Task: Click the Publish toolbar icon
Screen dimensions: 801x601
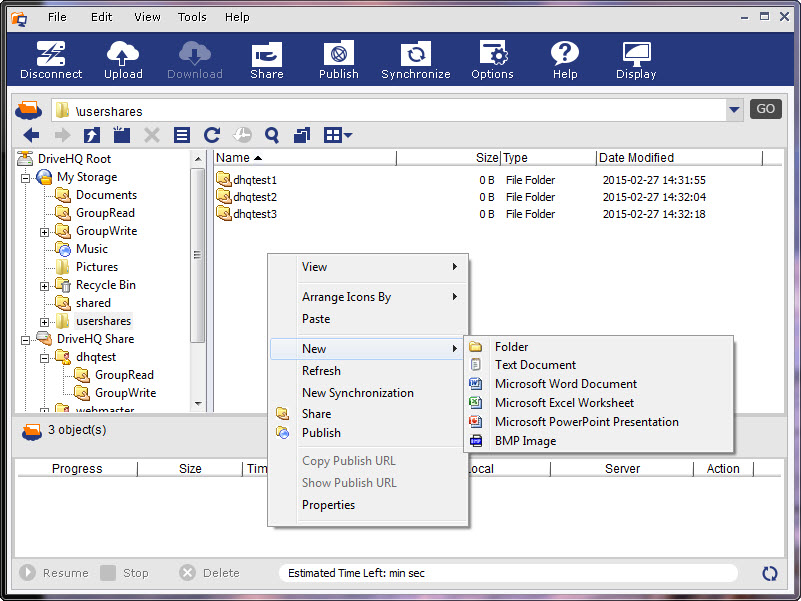Action: pos(339,60)
